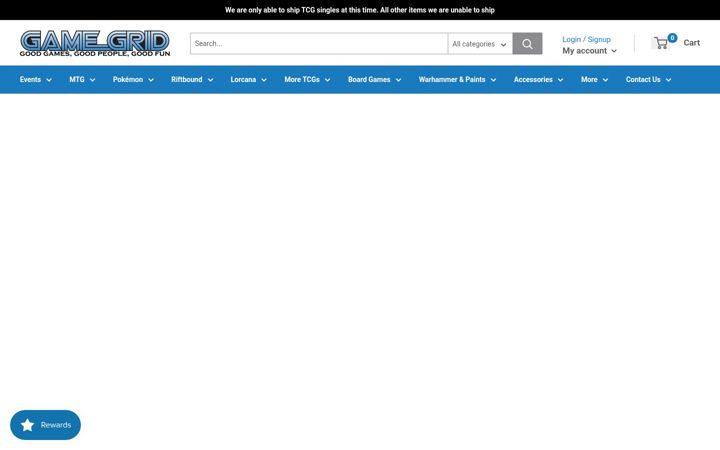Expand the Events chevron arrow

pyautogui.click(x=49, y=80)
